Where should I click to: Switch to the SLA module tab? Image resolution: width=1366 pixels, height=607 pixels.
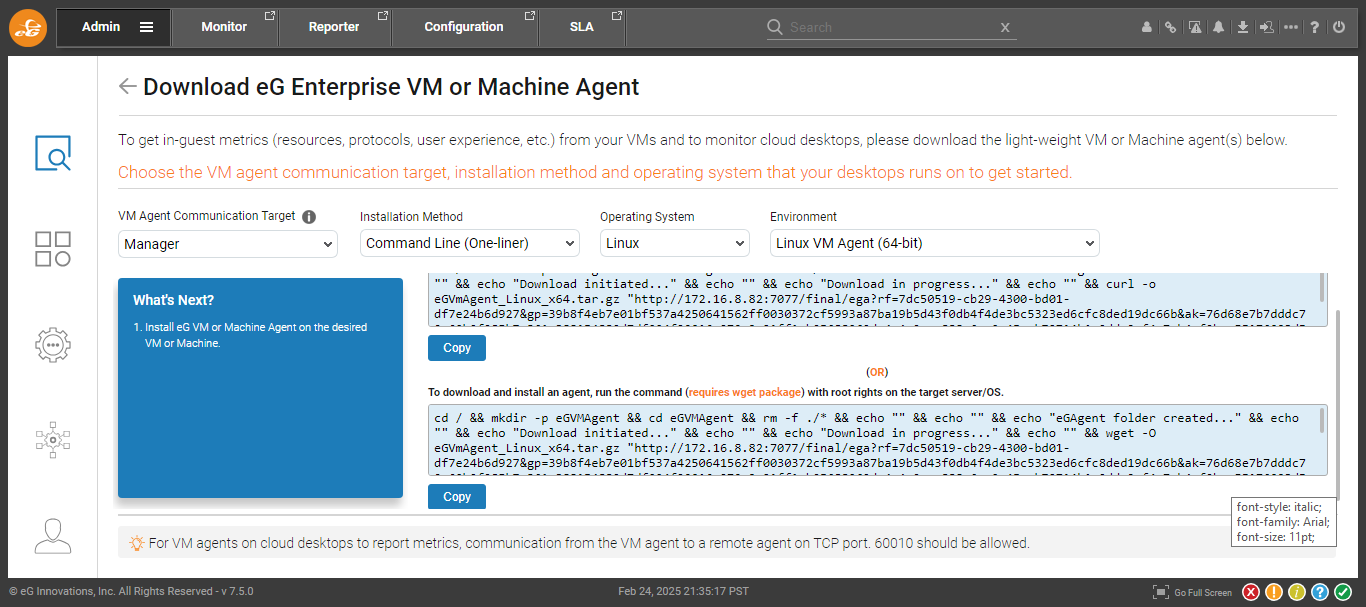click(x=581, y=27)
